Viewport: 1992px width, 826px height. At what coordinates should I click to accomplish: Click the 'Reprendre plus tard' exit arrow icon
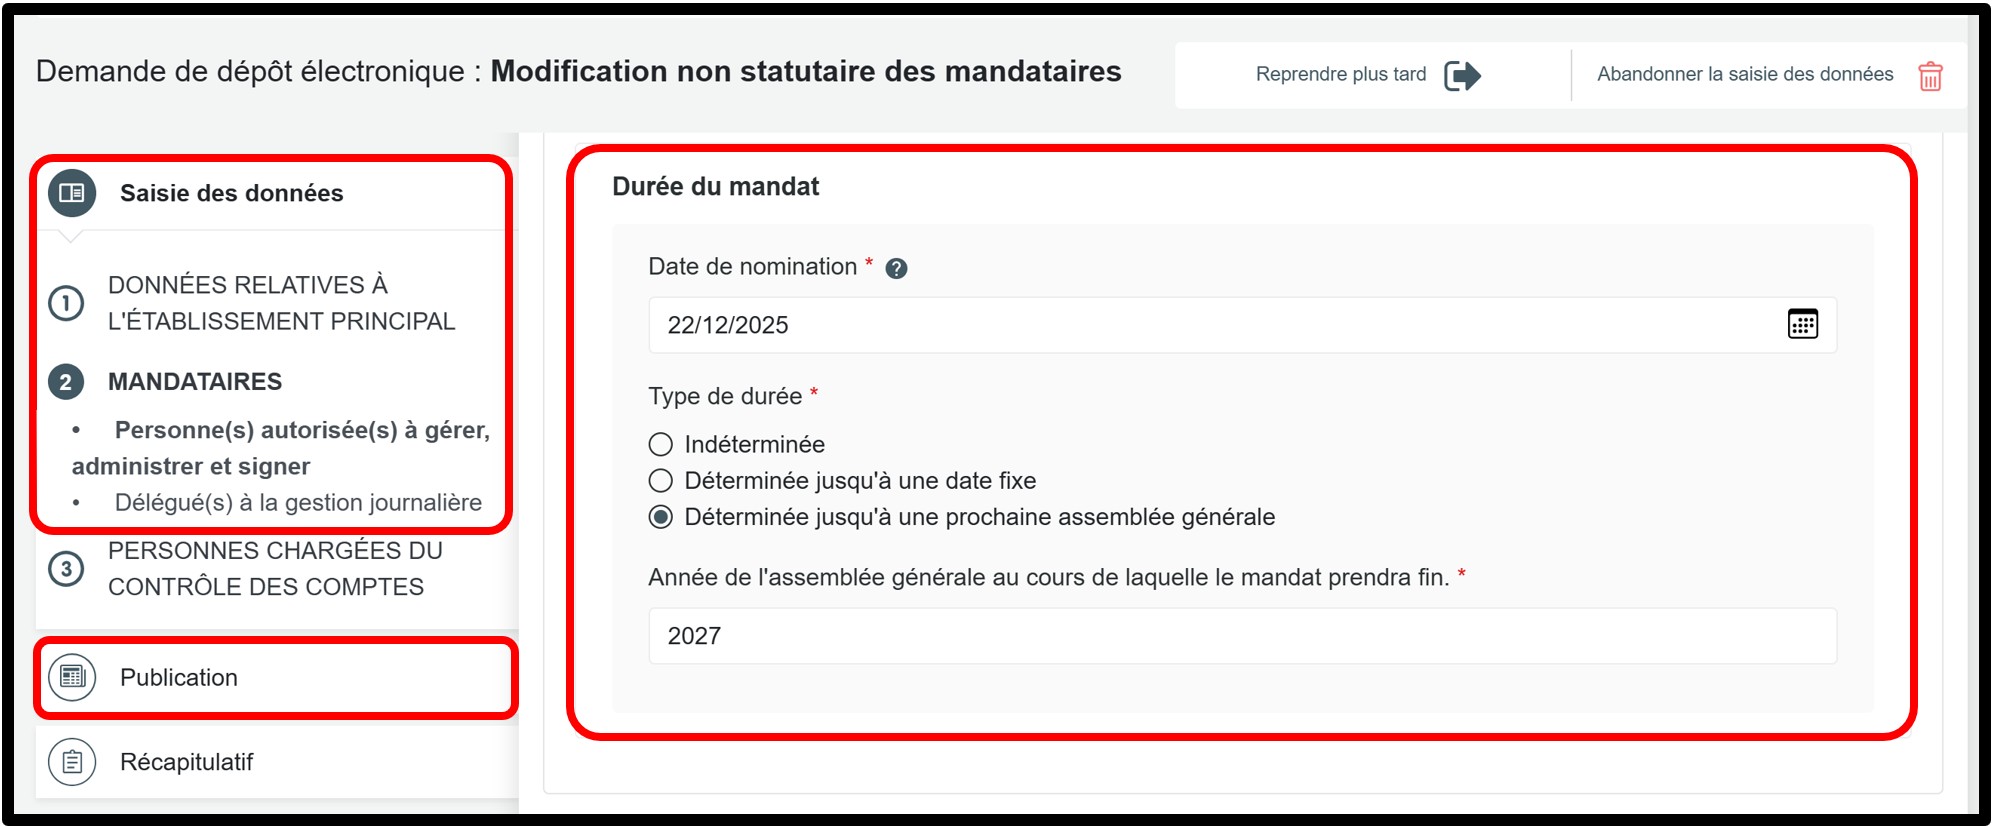click(x=1462, y=75)
